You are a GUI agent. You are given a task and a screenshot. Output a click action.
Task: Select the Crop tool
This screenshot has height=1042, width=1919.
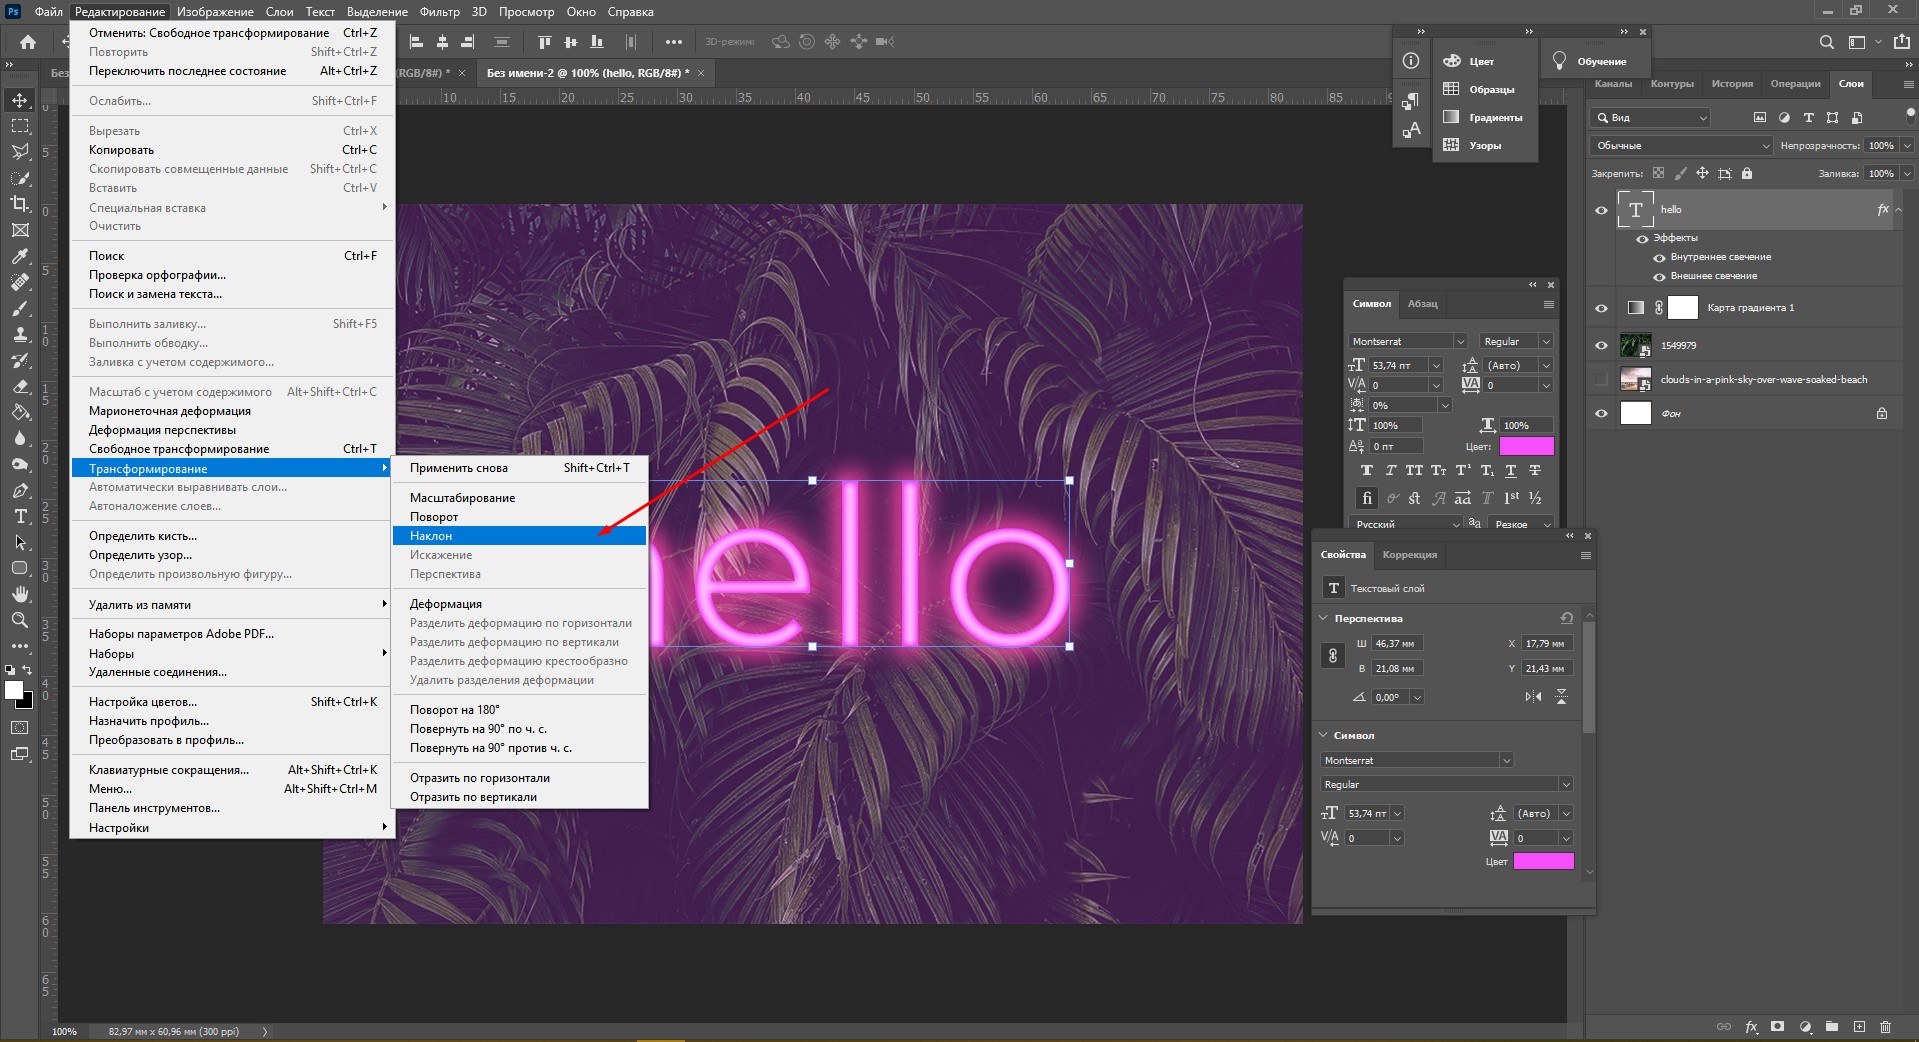[x=20, y=204]
